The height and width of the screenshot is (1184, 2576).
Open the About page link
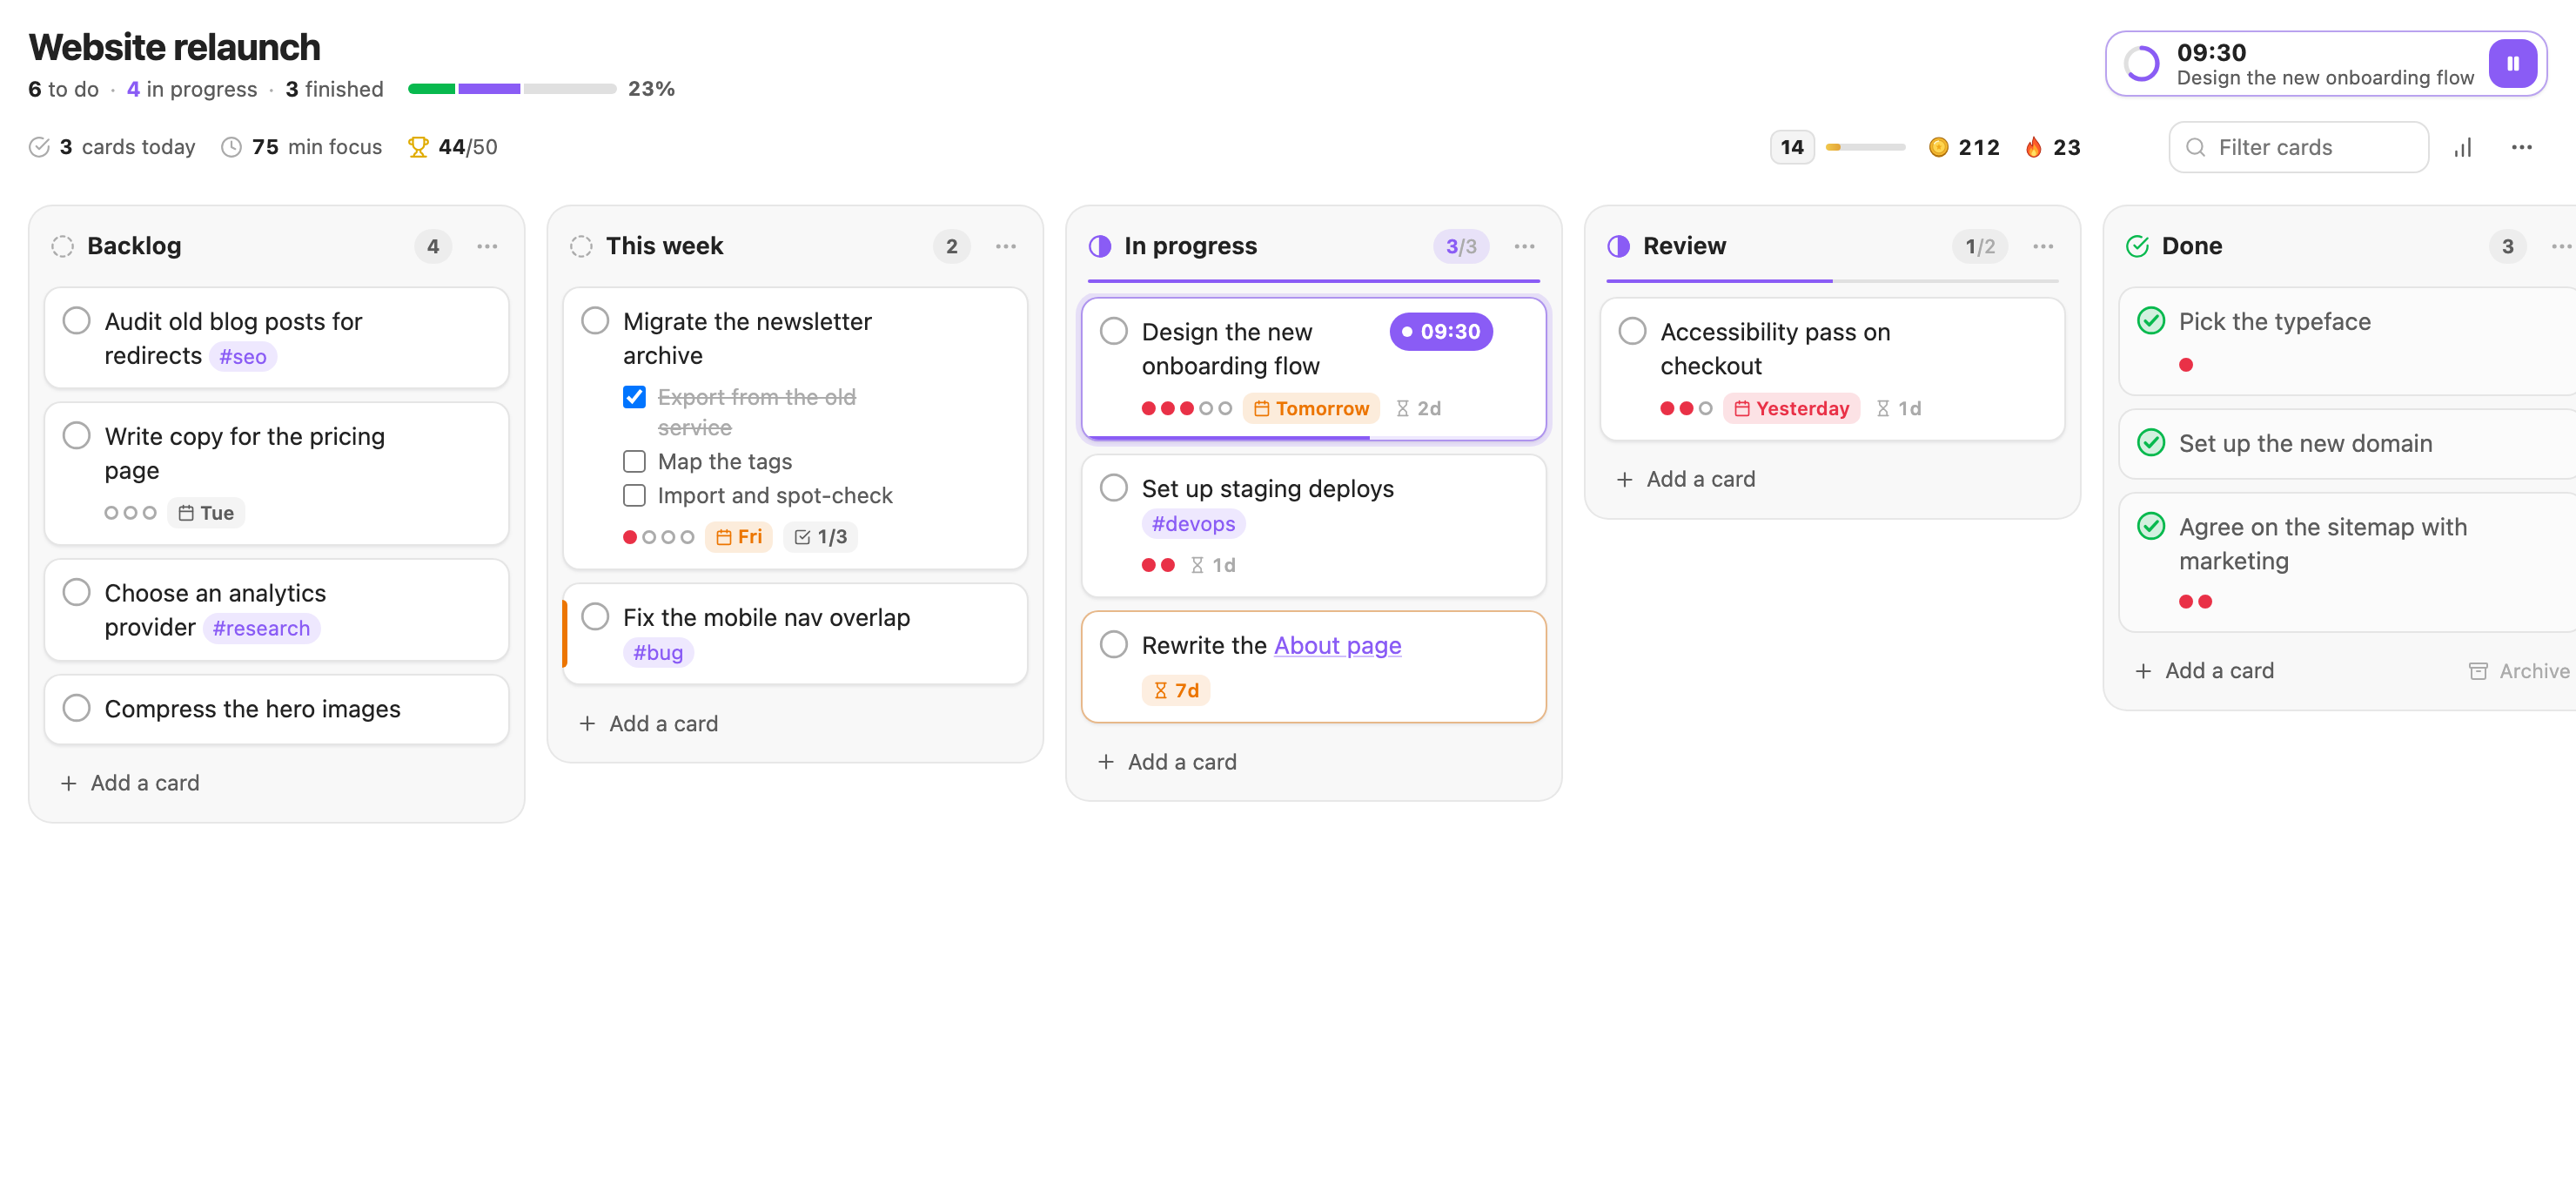[x=1337, y=645]
